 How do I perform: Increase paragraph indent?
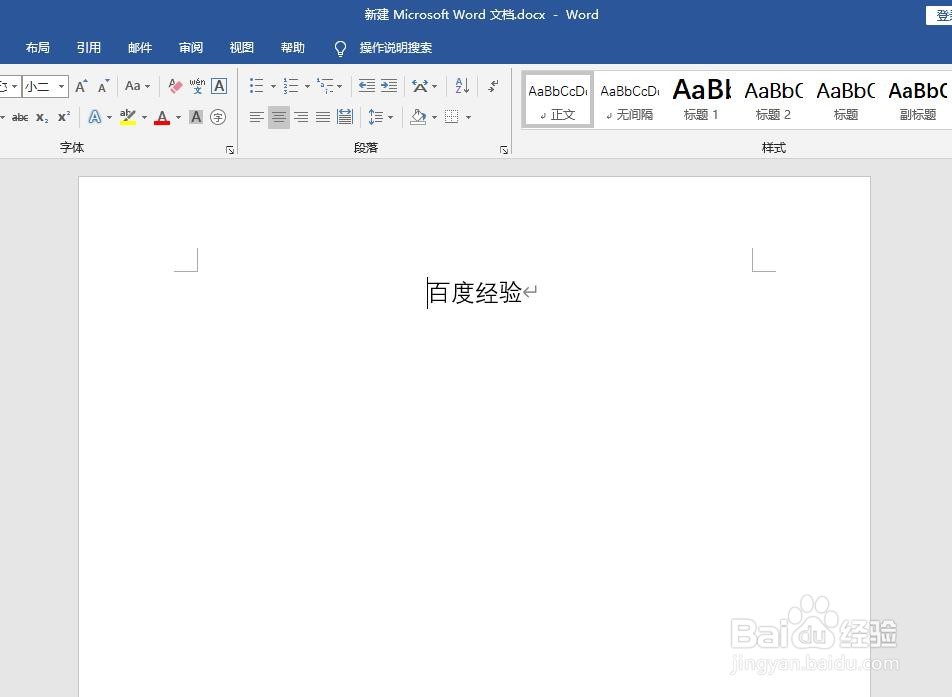point(389,86)
